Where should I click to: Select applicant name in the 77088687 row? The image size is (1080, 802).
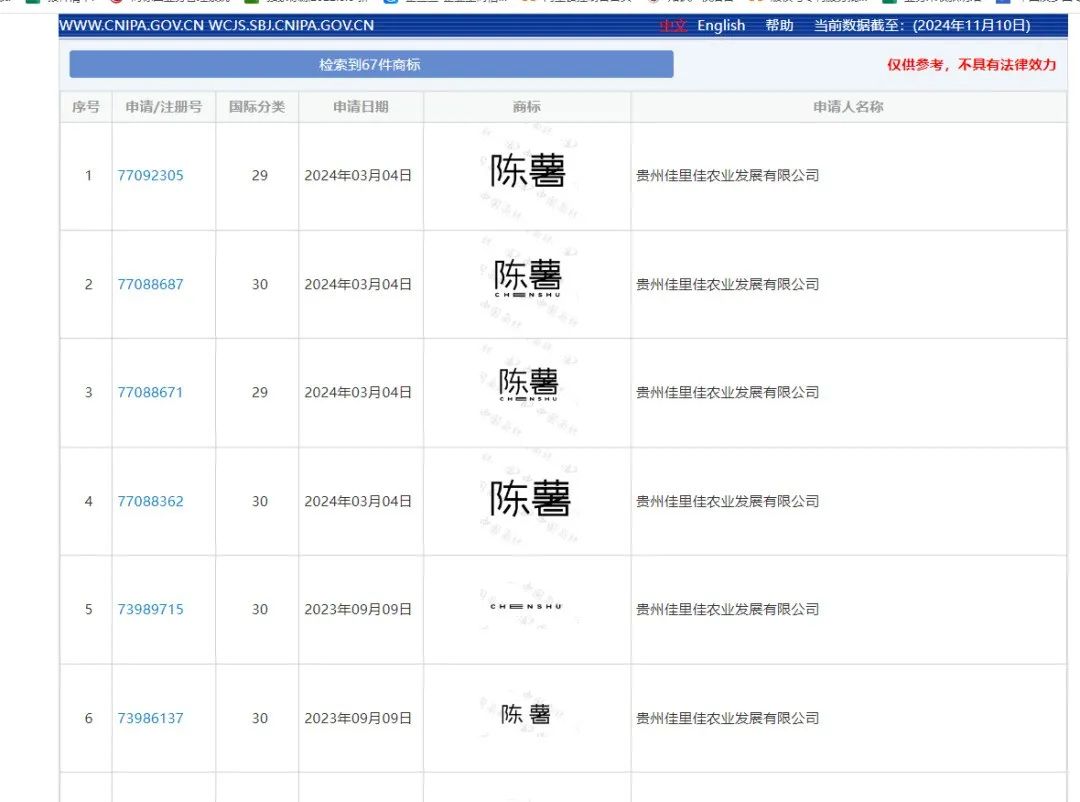coord(727,284)
